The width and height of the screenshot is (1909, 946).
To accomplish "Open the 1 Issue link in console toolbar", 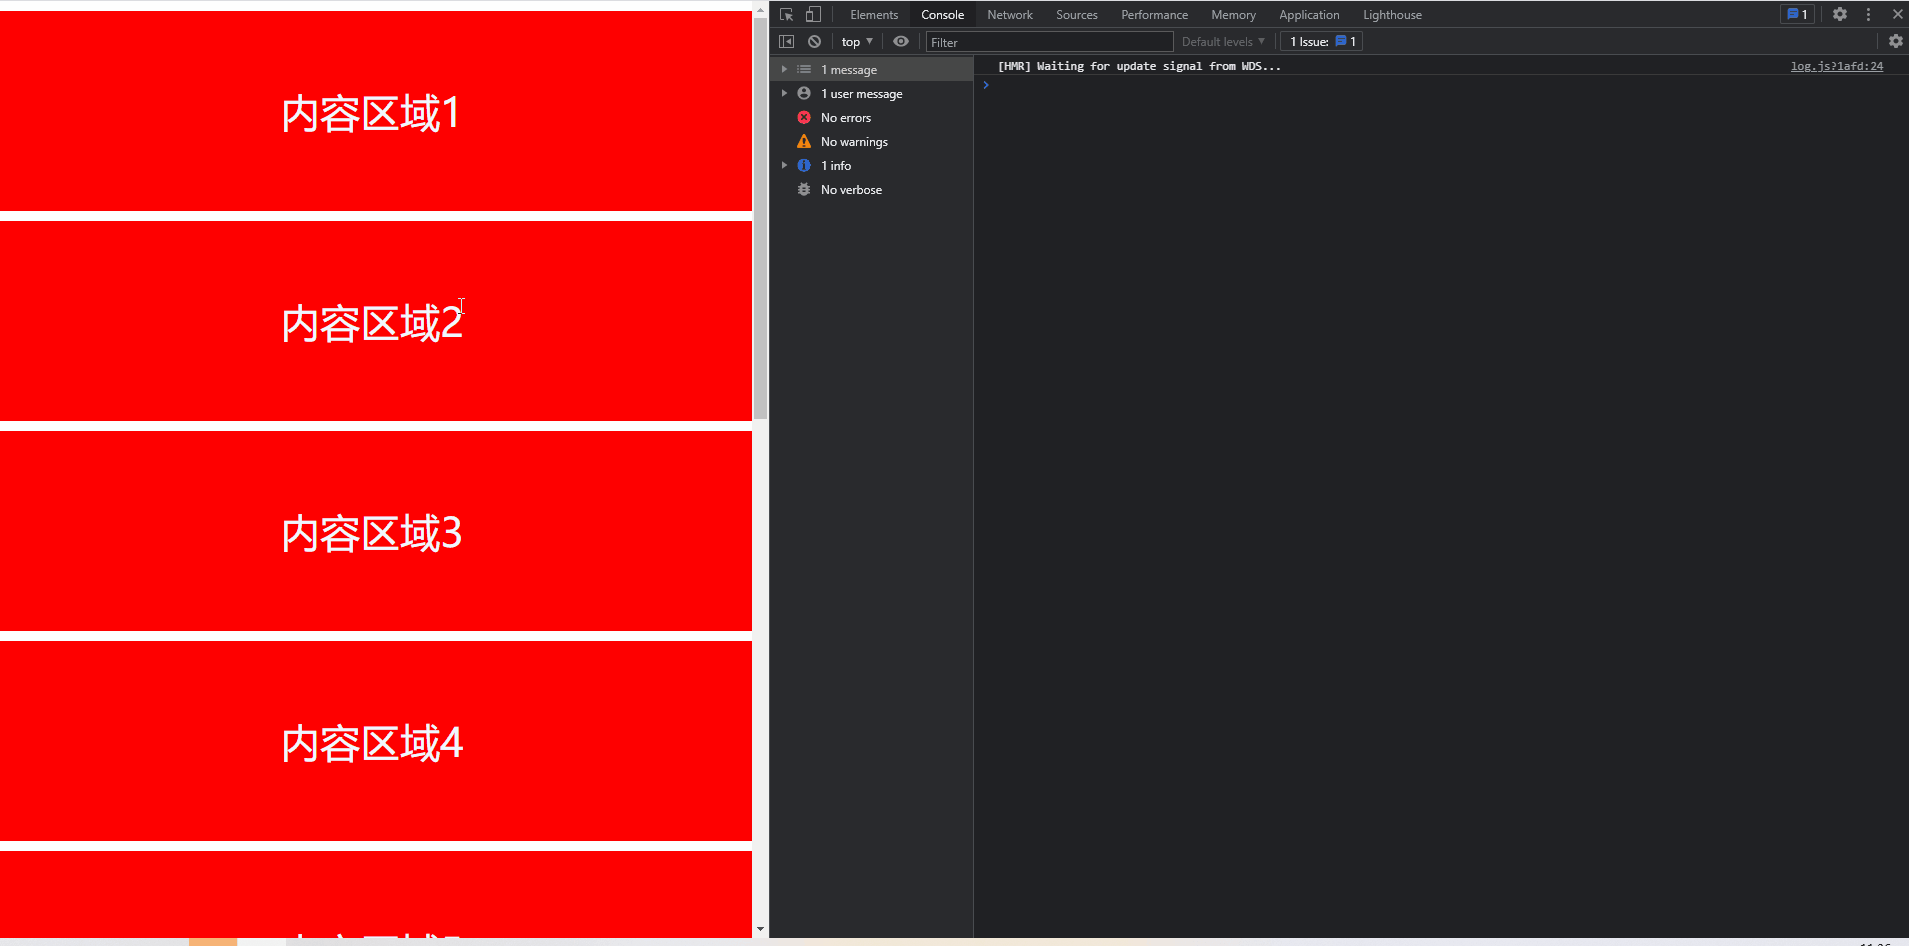I will pyautogui.click(x=1322, y=41).
